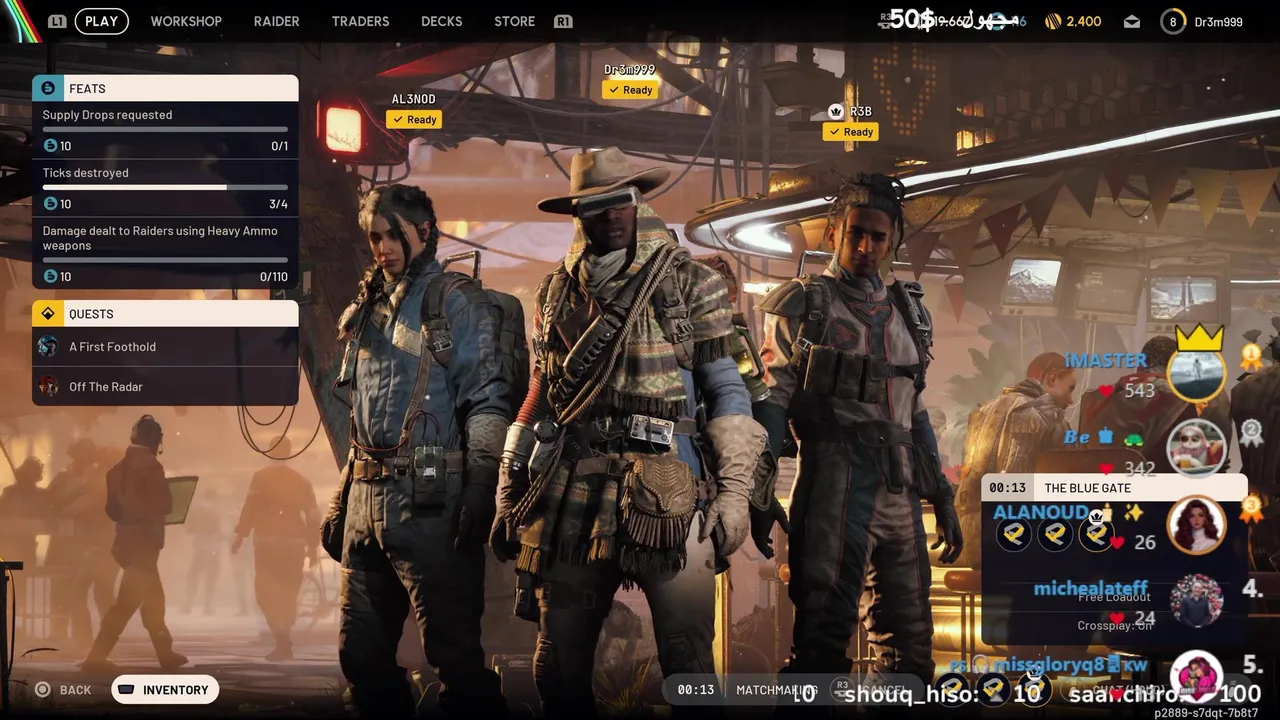The height and width of the screenshot is (720, 1280).
Task: Open the DECKS tab
Action: [x=441, y=21]
